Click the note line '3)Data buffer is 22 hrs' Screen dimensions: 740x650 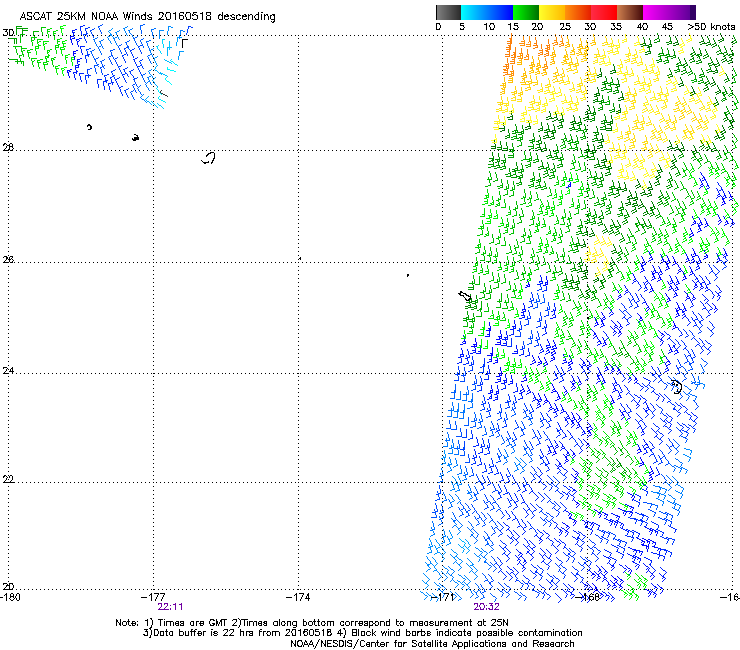point(362,633)
